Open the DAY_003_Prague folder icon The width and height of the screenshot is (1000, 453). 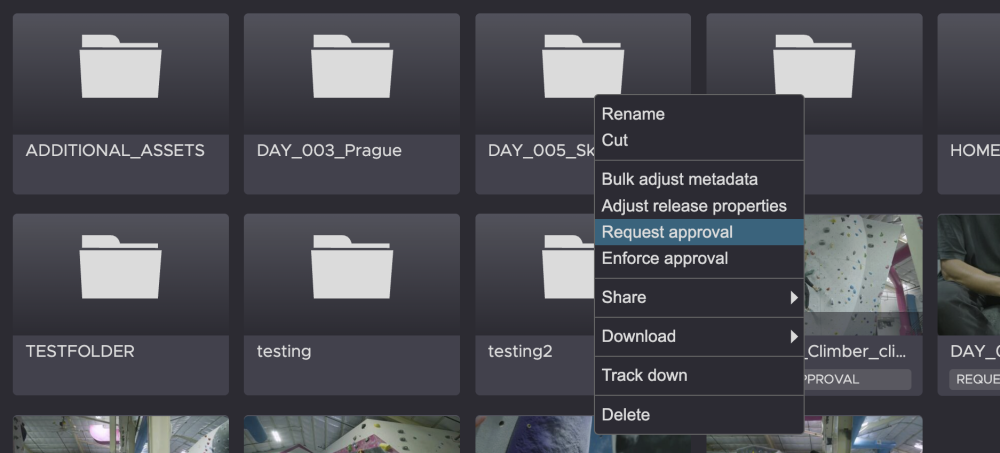pyautogui.click(x=351, y=66)
